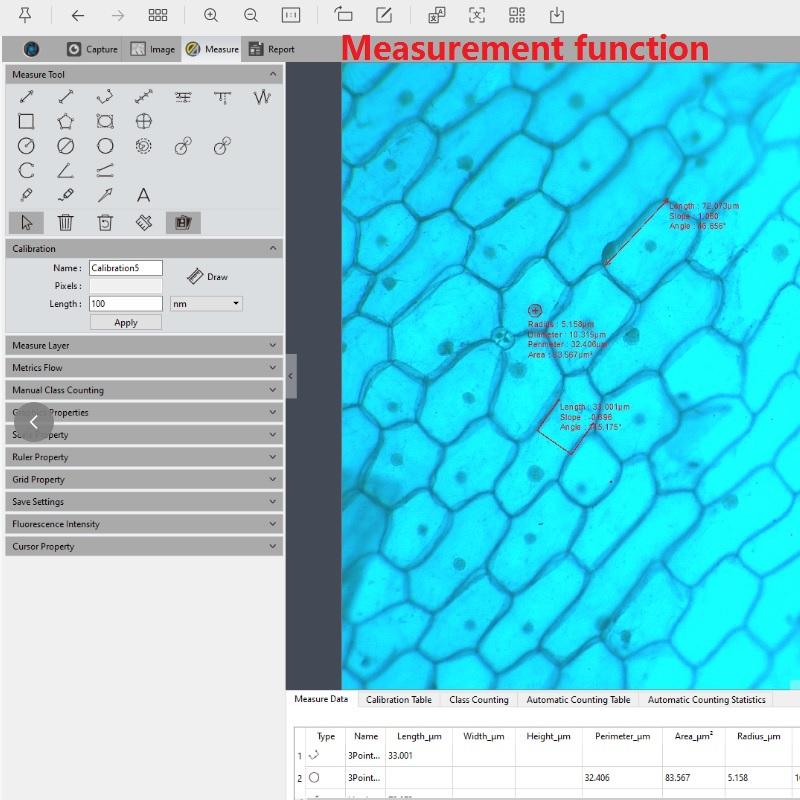The height and width of the screenshot is (800, 800).
Task: Switch to the Image tab
Action: coord(152,49)
